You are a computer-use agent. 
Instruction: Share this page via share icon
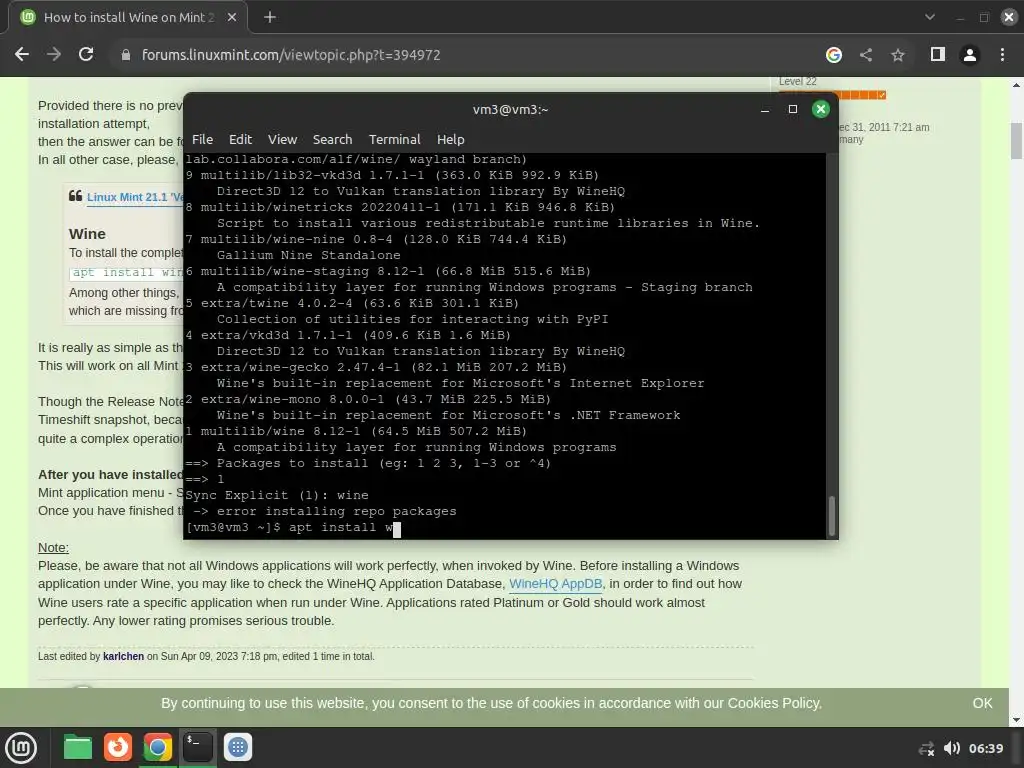(x=866, y=55)
